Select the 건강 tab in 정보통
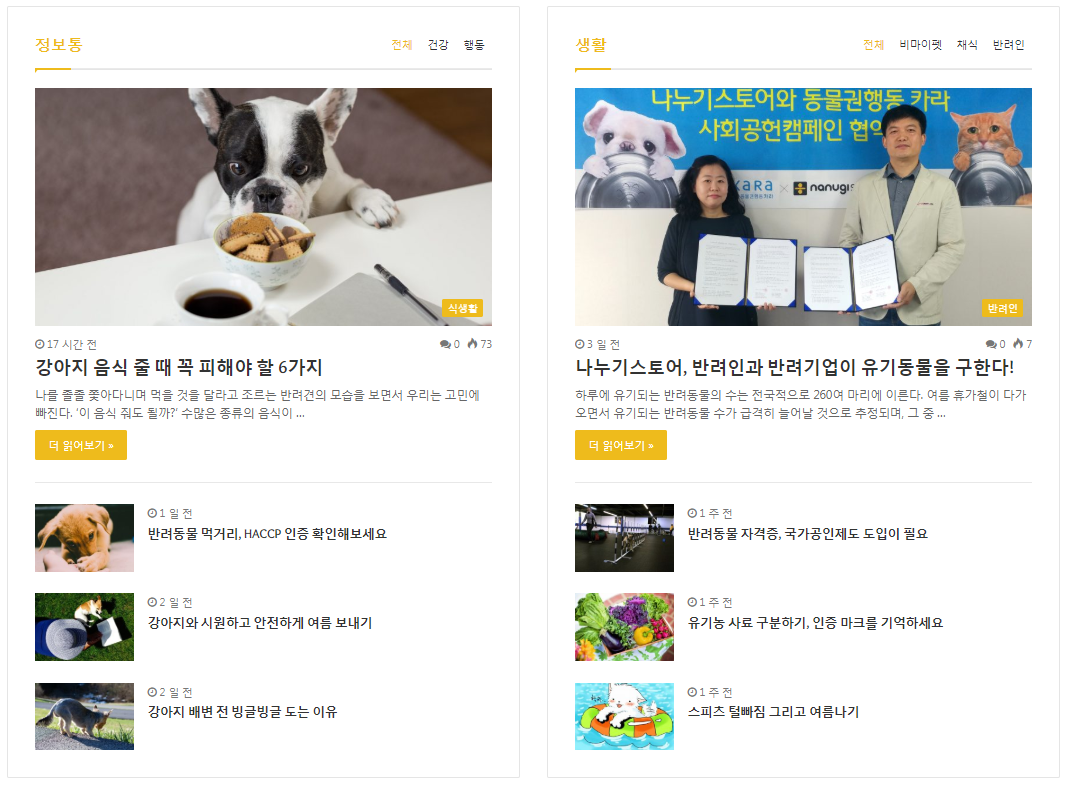Viewport: 1067px width, 787px height. (438, 45)
